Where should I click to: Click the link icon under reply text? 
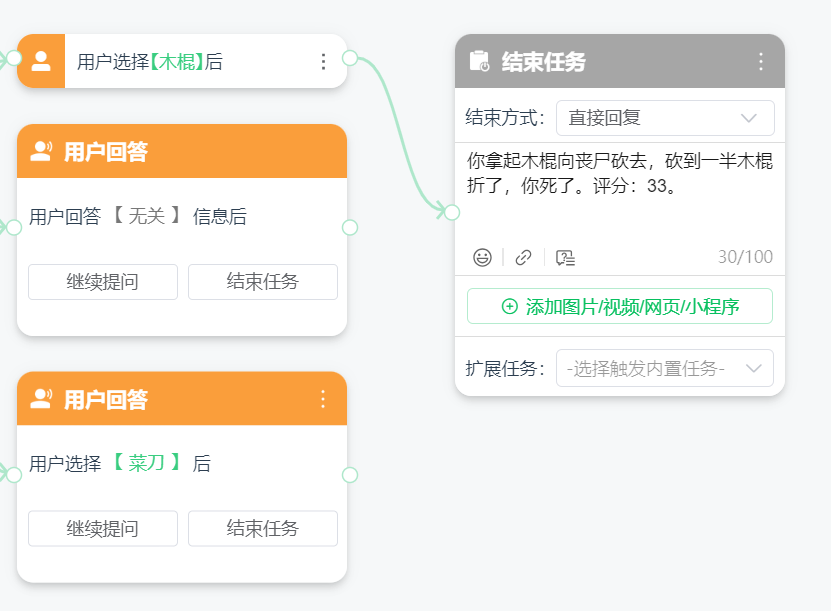523,257
